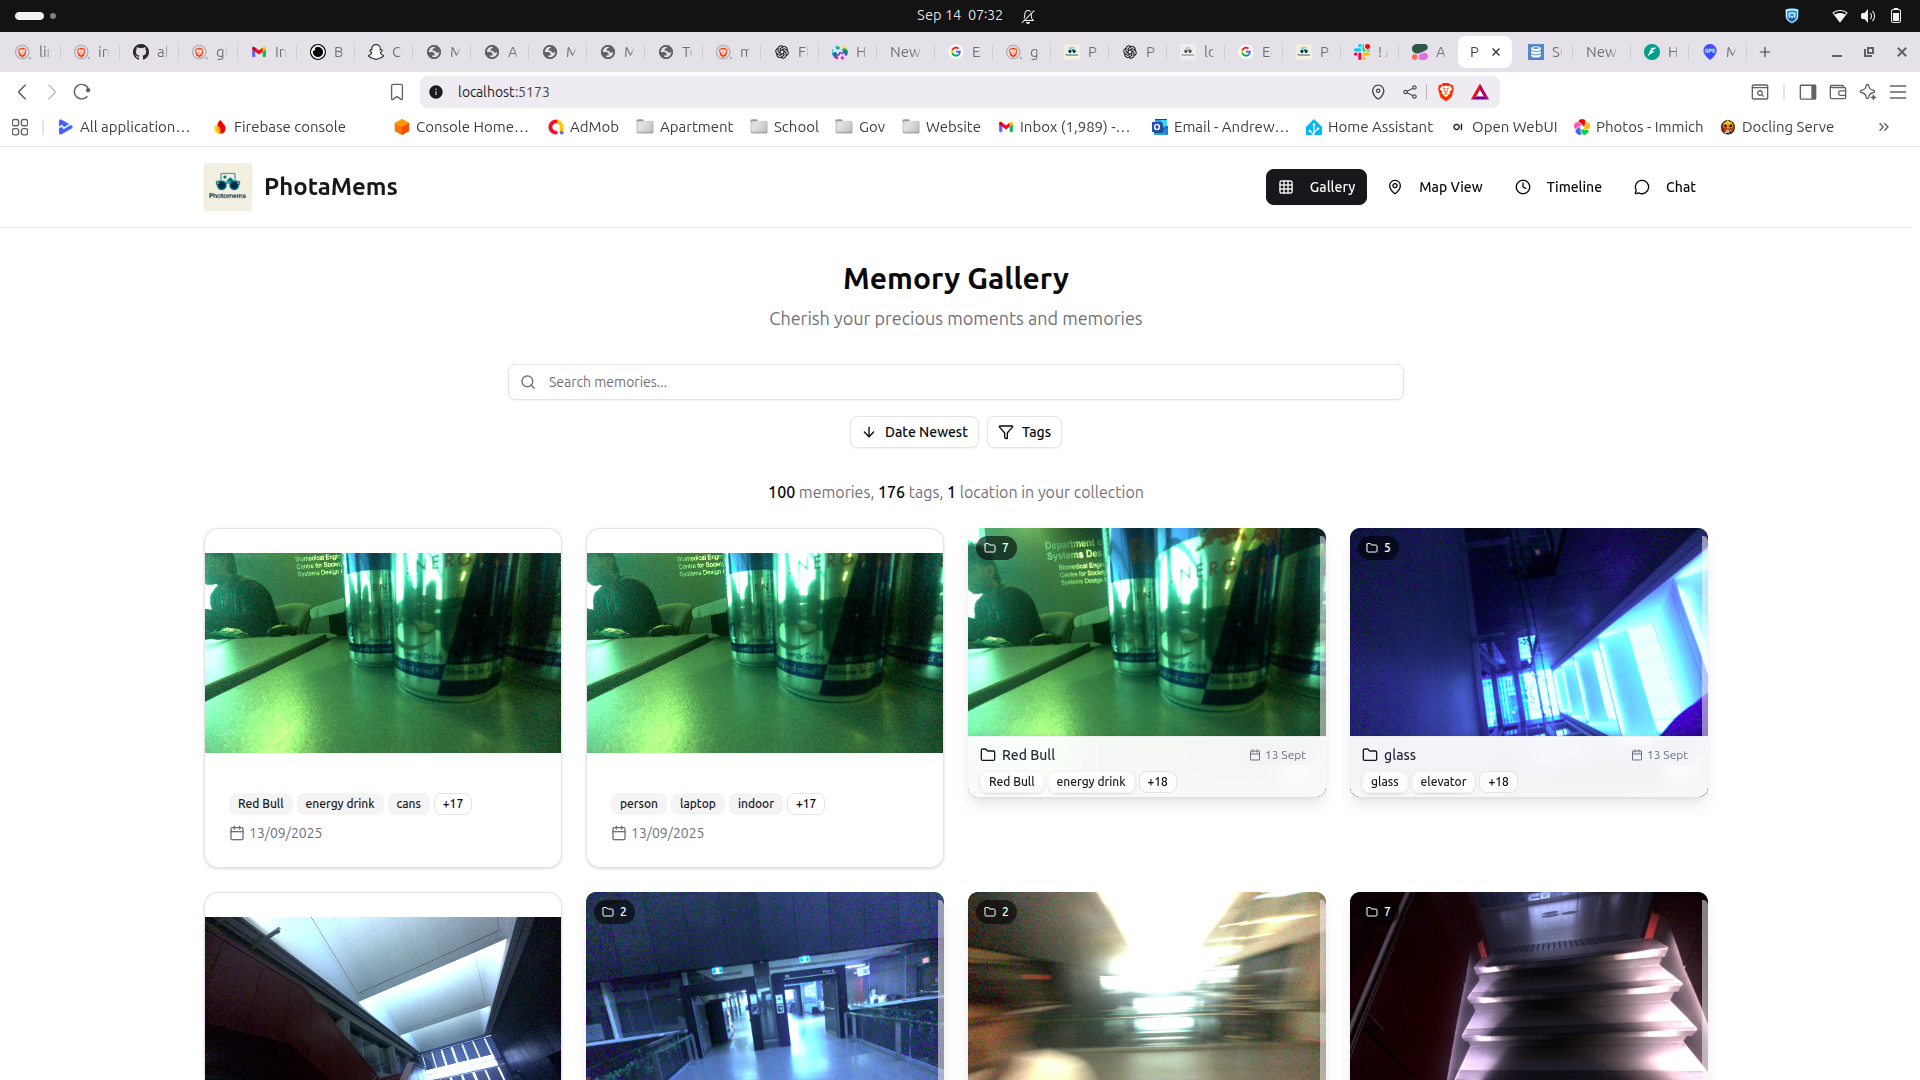
Task: Open the Leo AI sparkle icon
Action: click(1868, 92)
